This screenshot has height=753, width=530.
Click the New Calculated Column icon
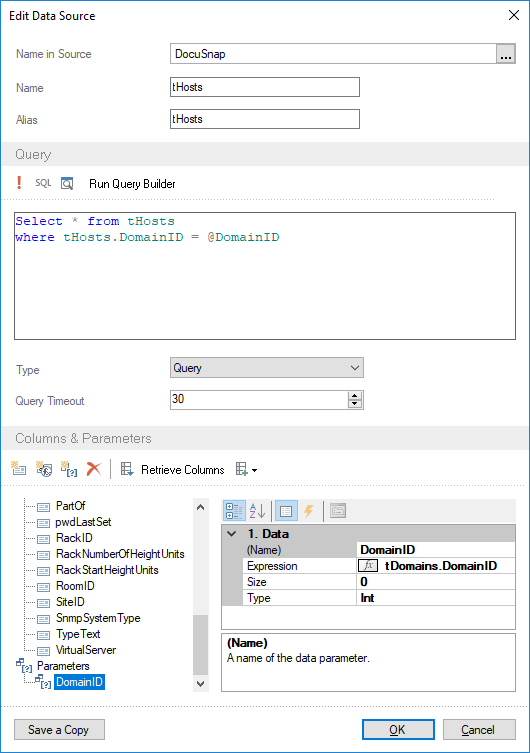click(x=44, y=469)
